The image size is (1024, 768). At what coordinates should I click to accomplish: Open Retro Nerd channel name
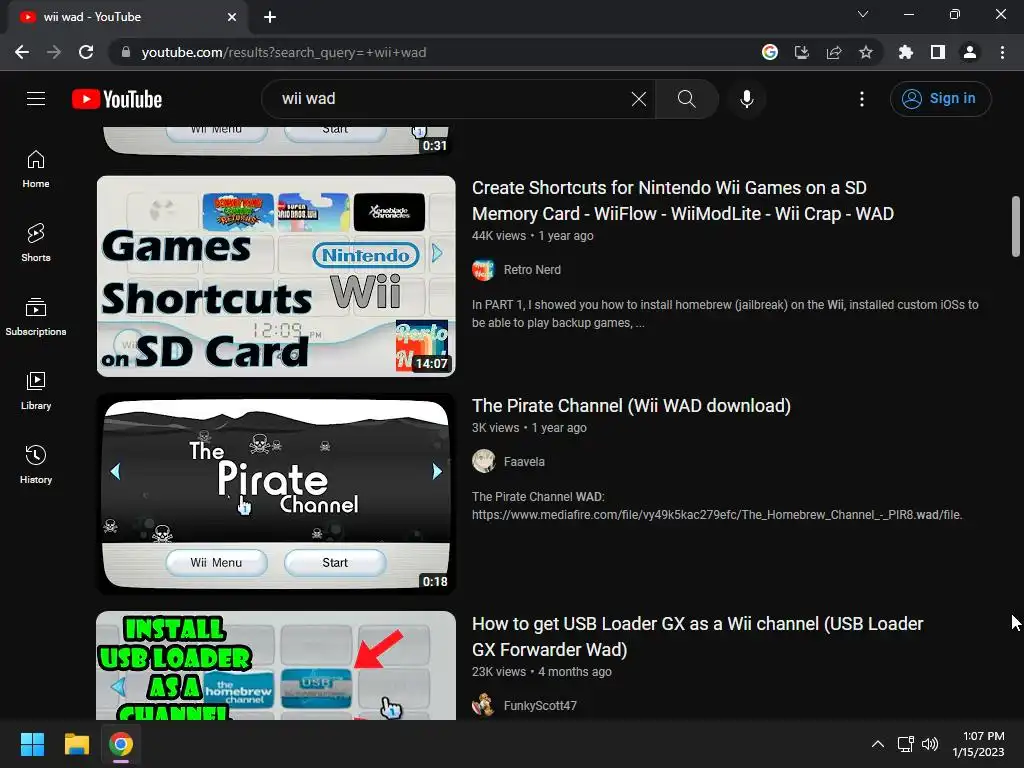[532, 270]
